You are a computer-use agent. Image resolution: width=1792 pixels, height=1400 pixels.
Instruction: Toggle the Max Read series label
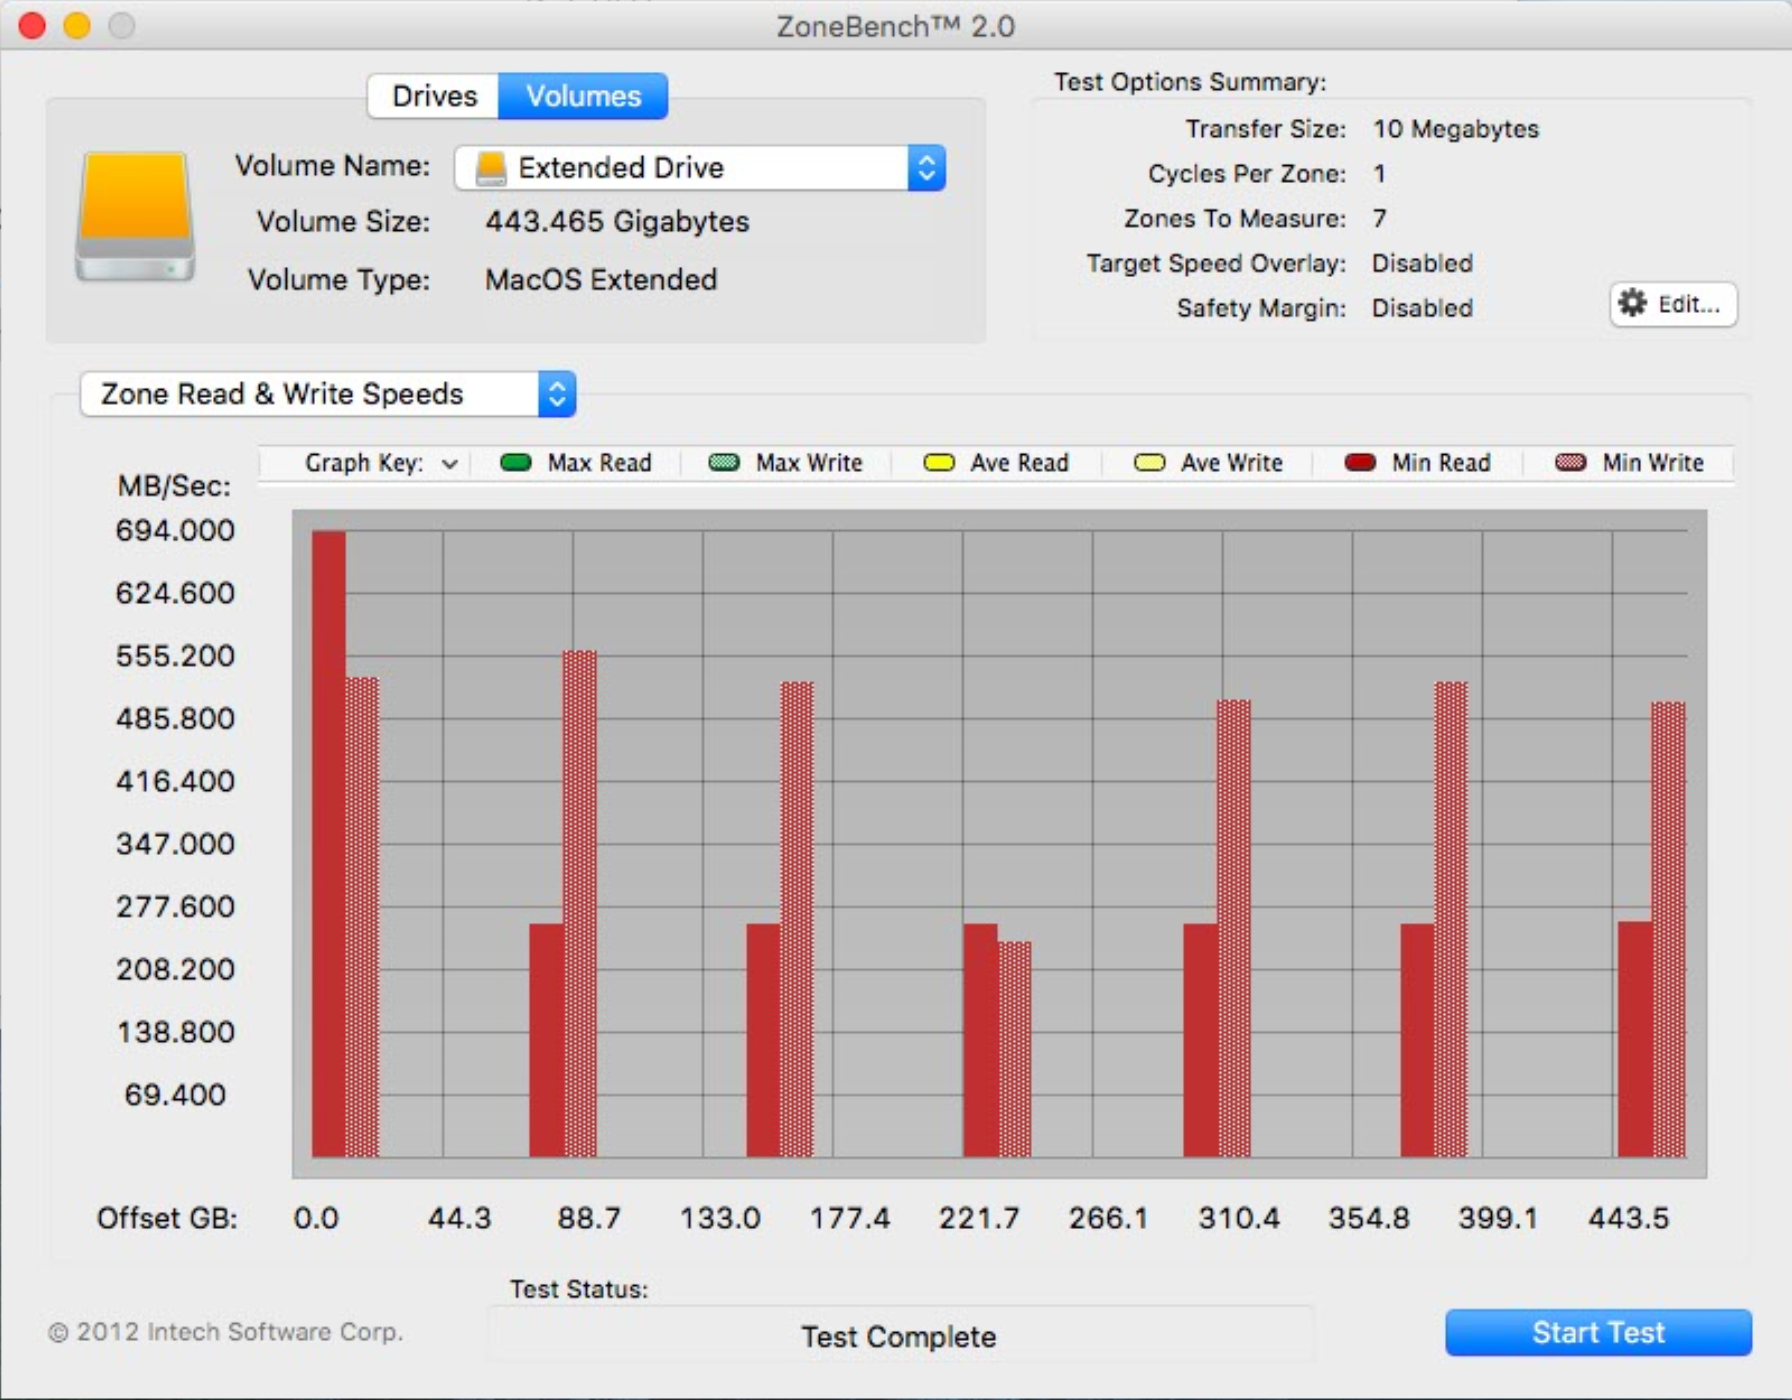click(599, 462)
